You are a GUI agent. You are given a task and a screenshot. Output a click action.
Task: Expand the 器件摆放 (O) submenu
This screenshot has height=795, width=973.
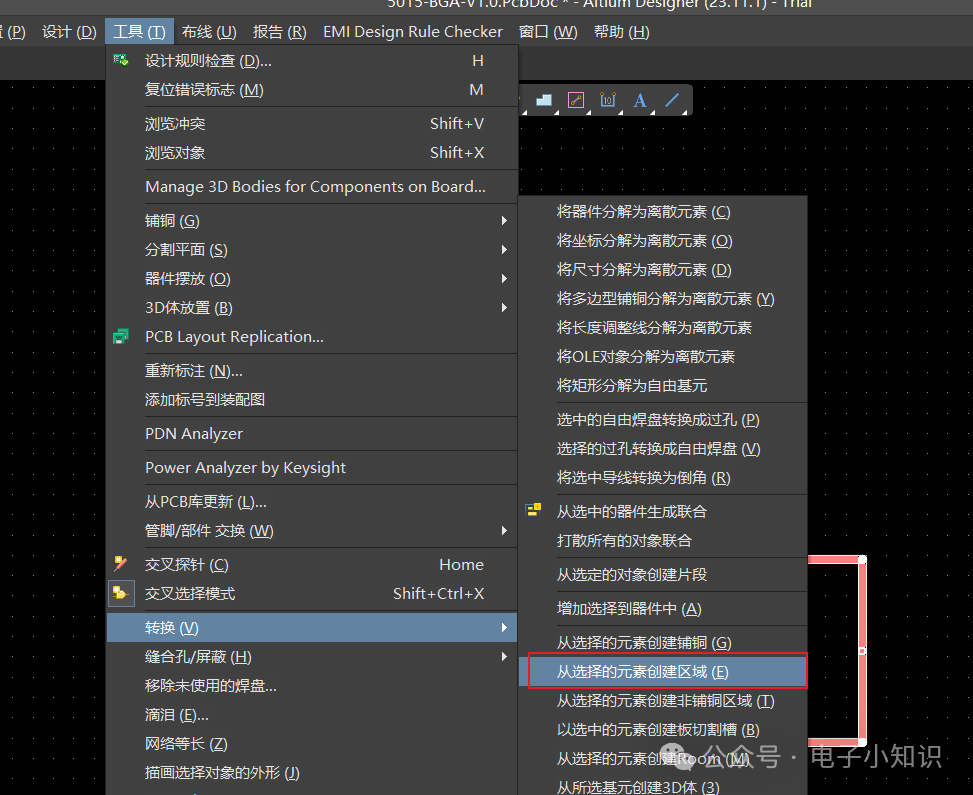click(312, 279)
